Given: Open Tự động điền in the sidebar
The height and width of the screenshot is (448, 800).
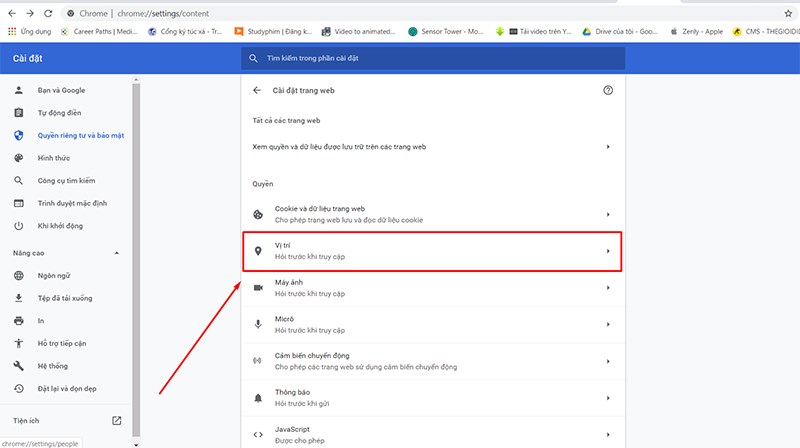Looking at the screenshot, I should point(60,112).
